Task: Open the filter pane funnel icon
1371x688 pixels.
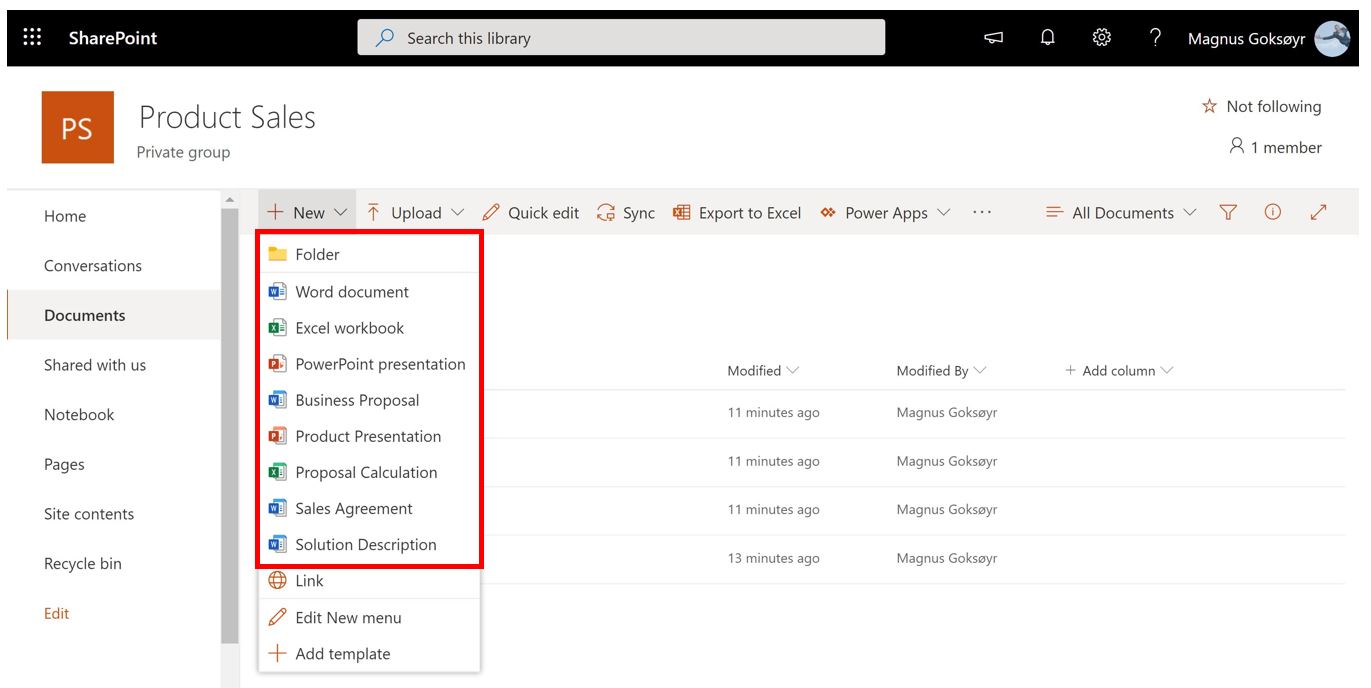Action: [1228, 212]
